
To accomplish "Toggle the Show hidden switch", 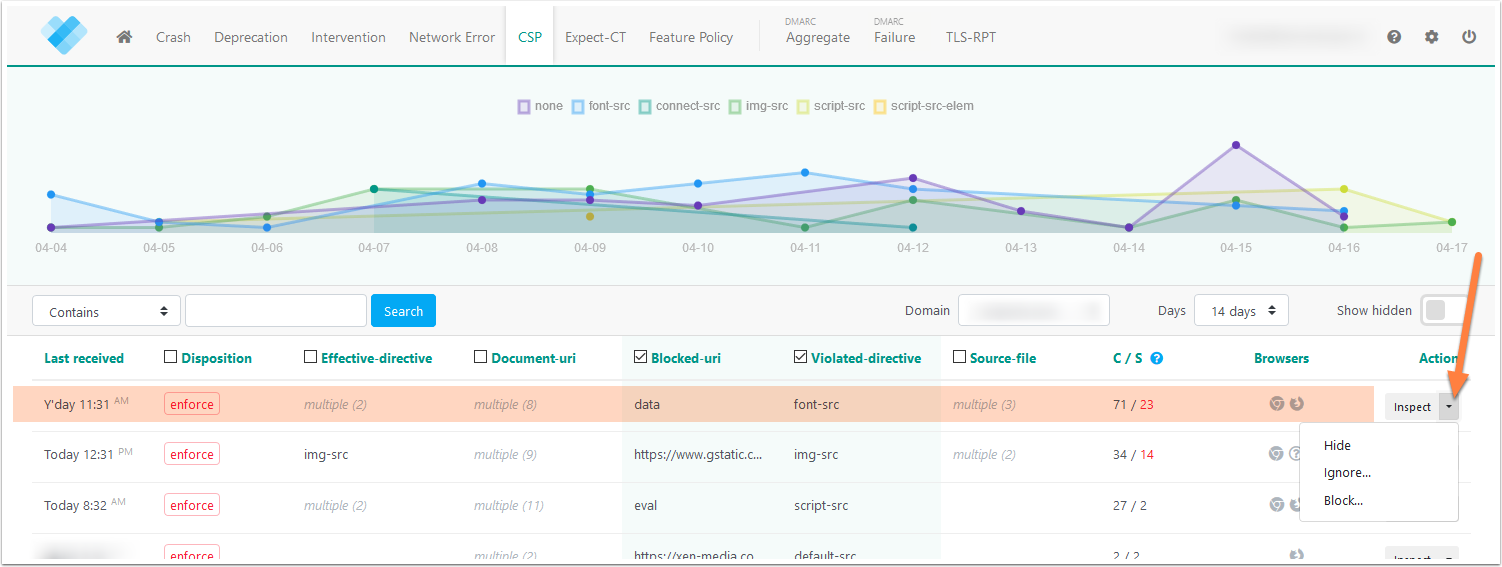I will coord(1442,310).
